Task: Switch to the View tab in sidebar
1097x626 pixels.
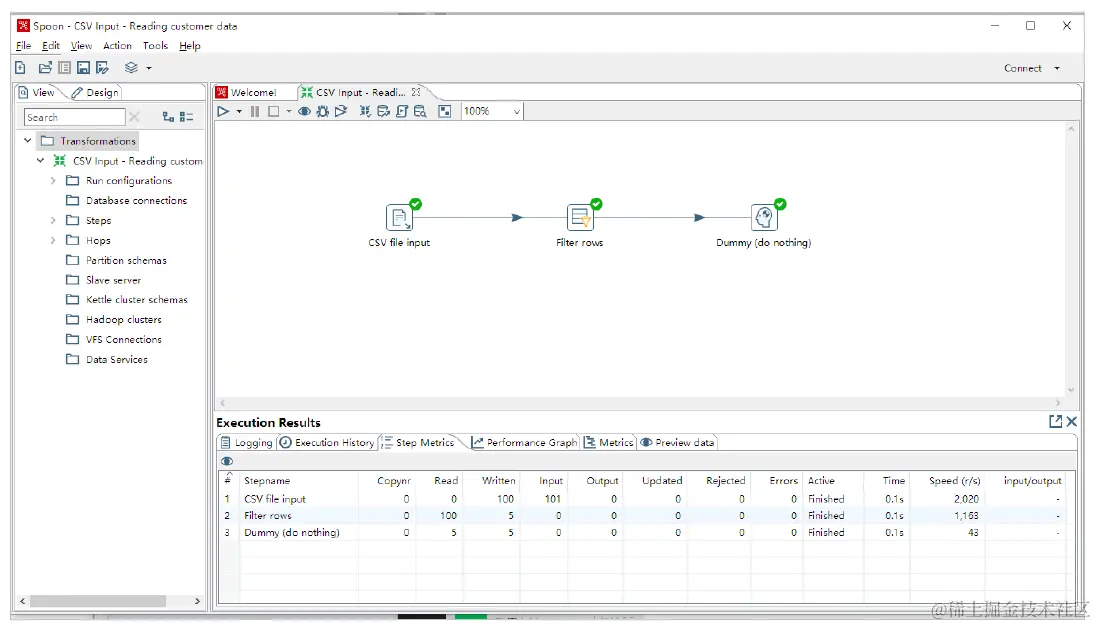Action: tap(37, 92)
